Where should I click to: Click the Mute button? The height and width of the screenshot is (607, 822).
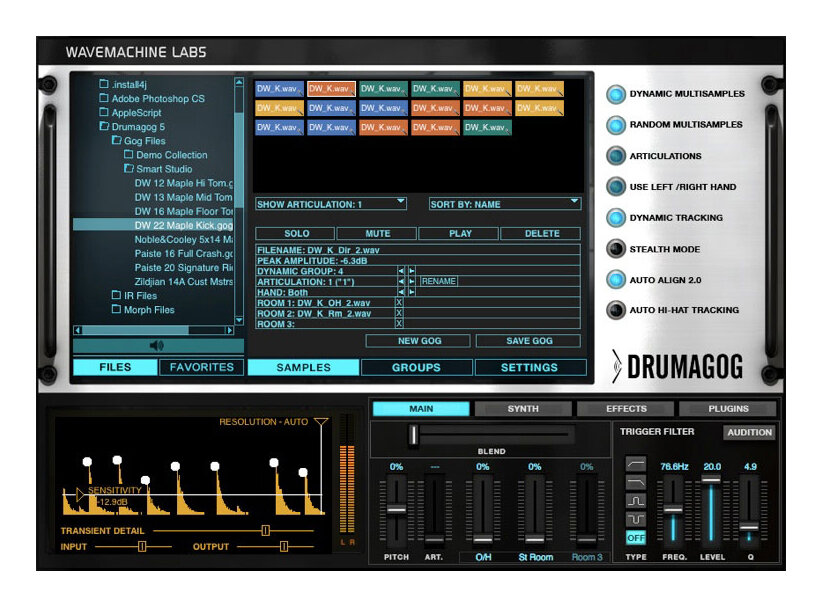377,233
